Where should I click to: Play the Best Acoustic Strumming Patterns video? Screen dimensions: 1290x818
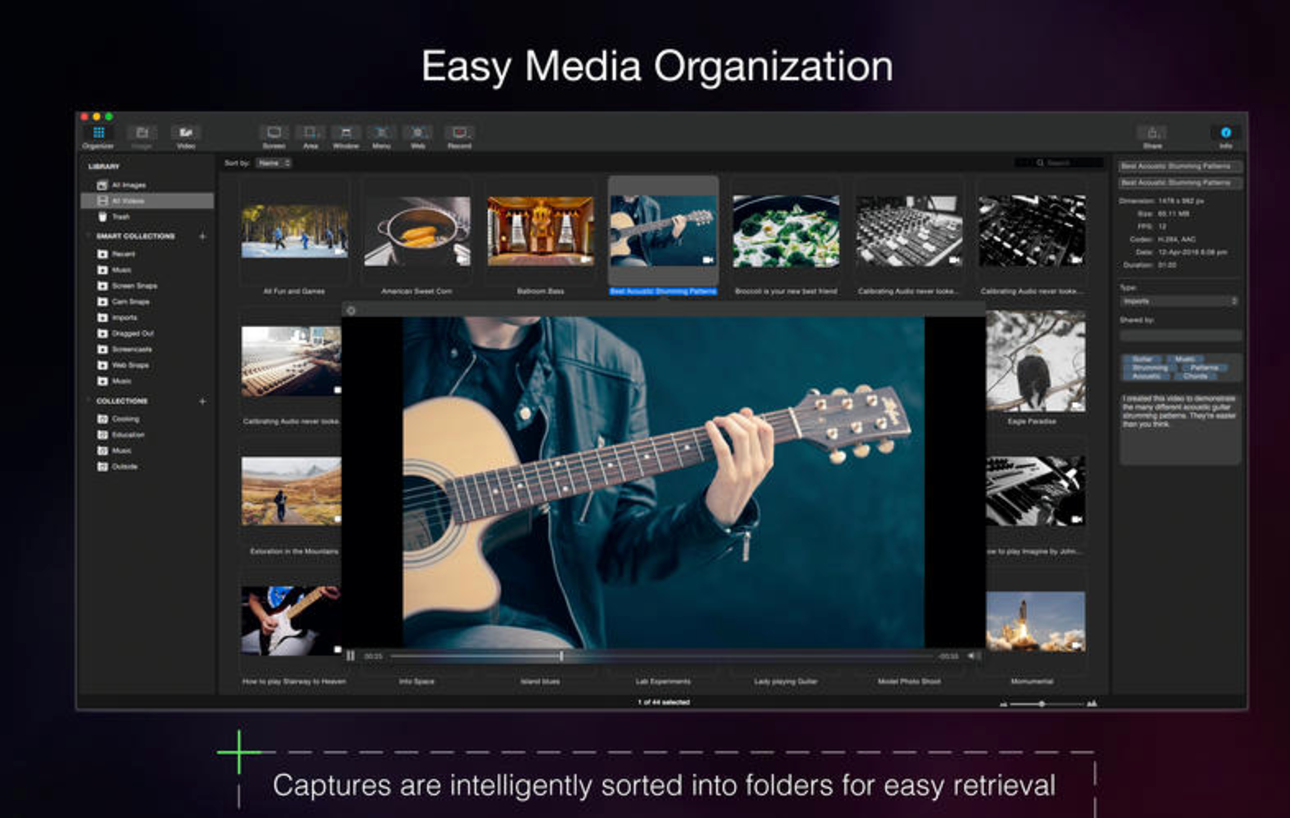pyautogui.click(x=663, y=228)
